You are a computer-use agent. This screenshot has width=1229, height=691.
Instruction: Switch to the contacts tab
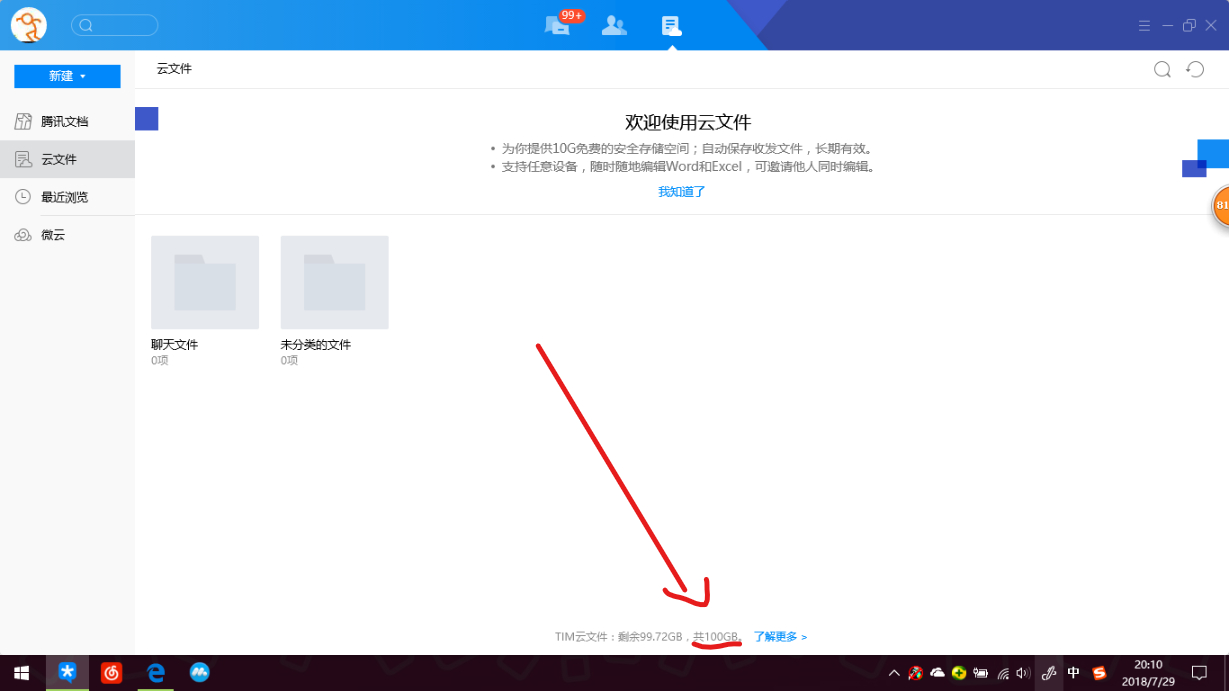click(x=614, y=26)
